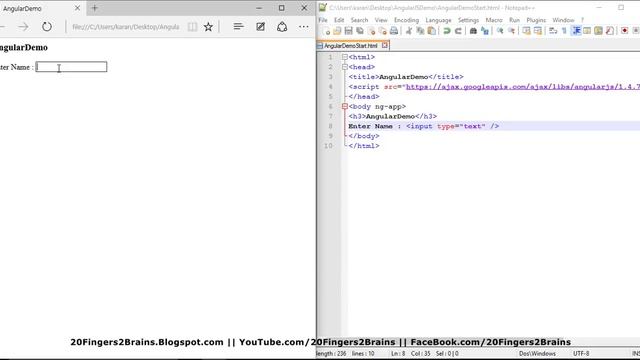The height and width of the screenshot is (360, 640).
Task: Click the Save All toolbar icon
Action: tap(360, 31)
